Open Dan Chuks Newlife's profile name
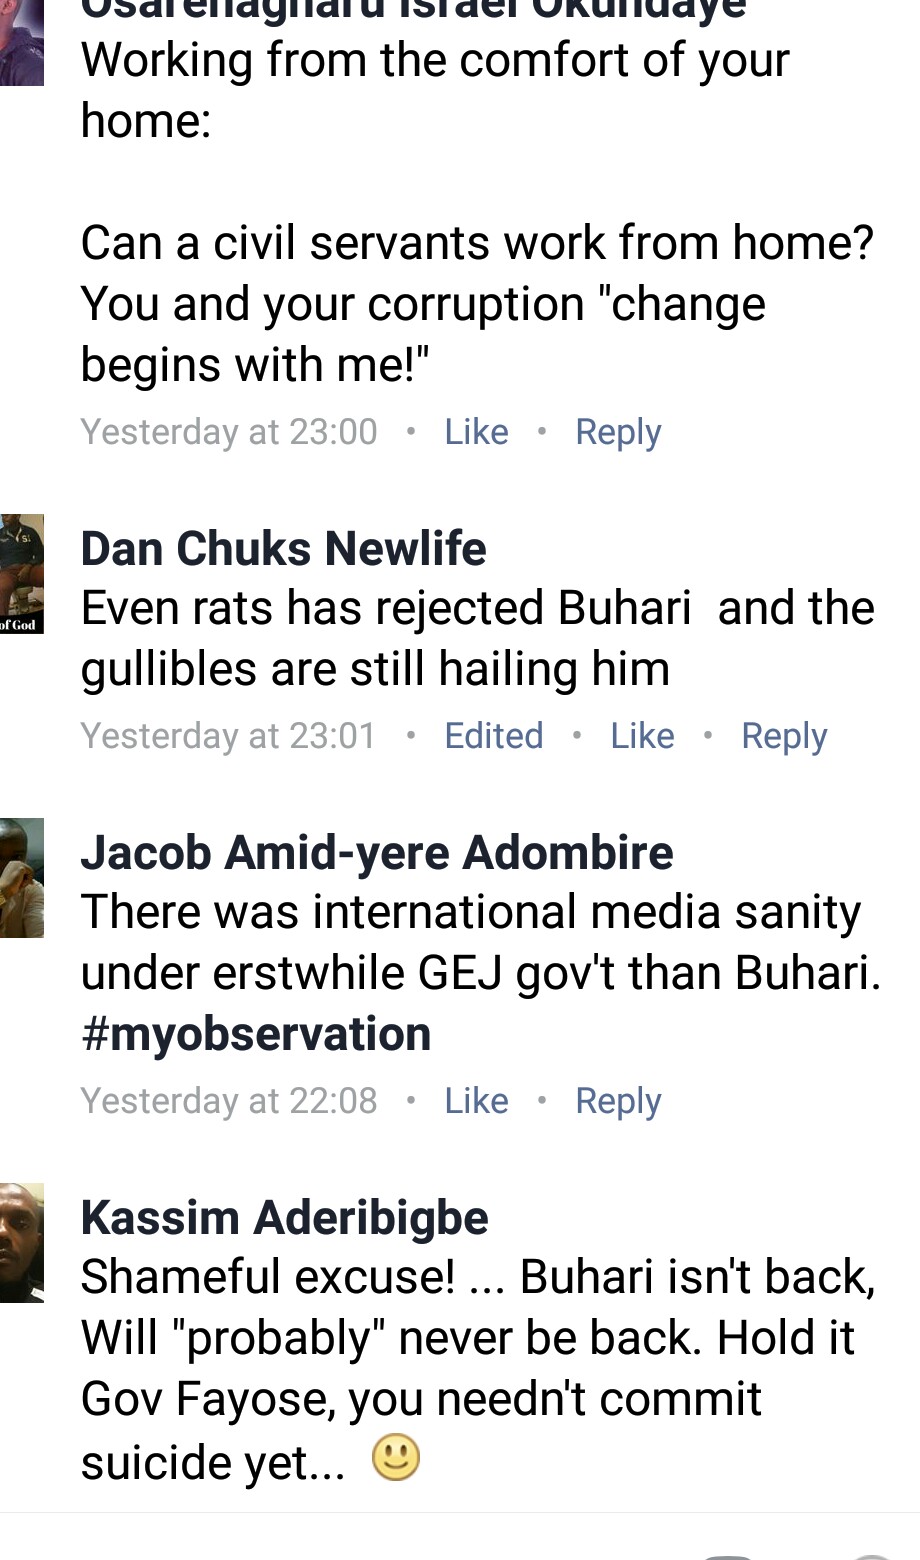Viewport: 920px width, 1560px height. point(283,549)
